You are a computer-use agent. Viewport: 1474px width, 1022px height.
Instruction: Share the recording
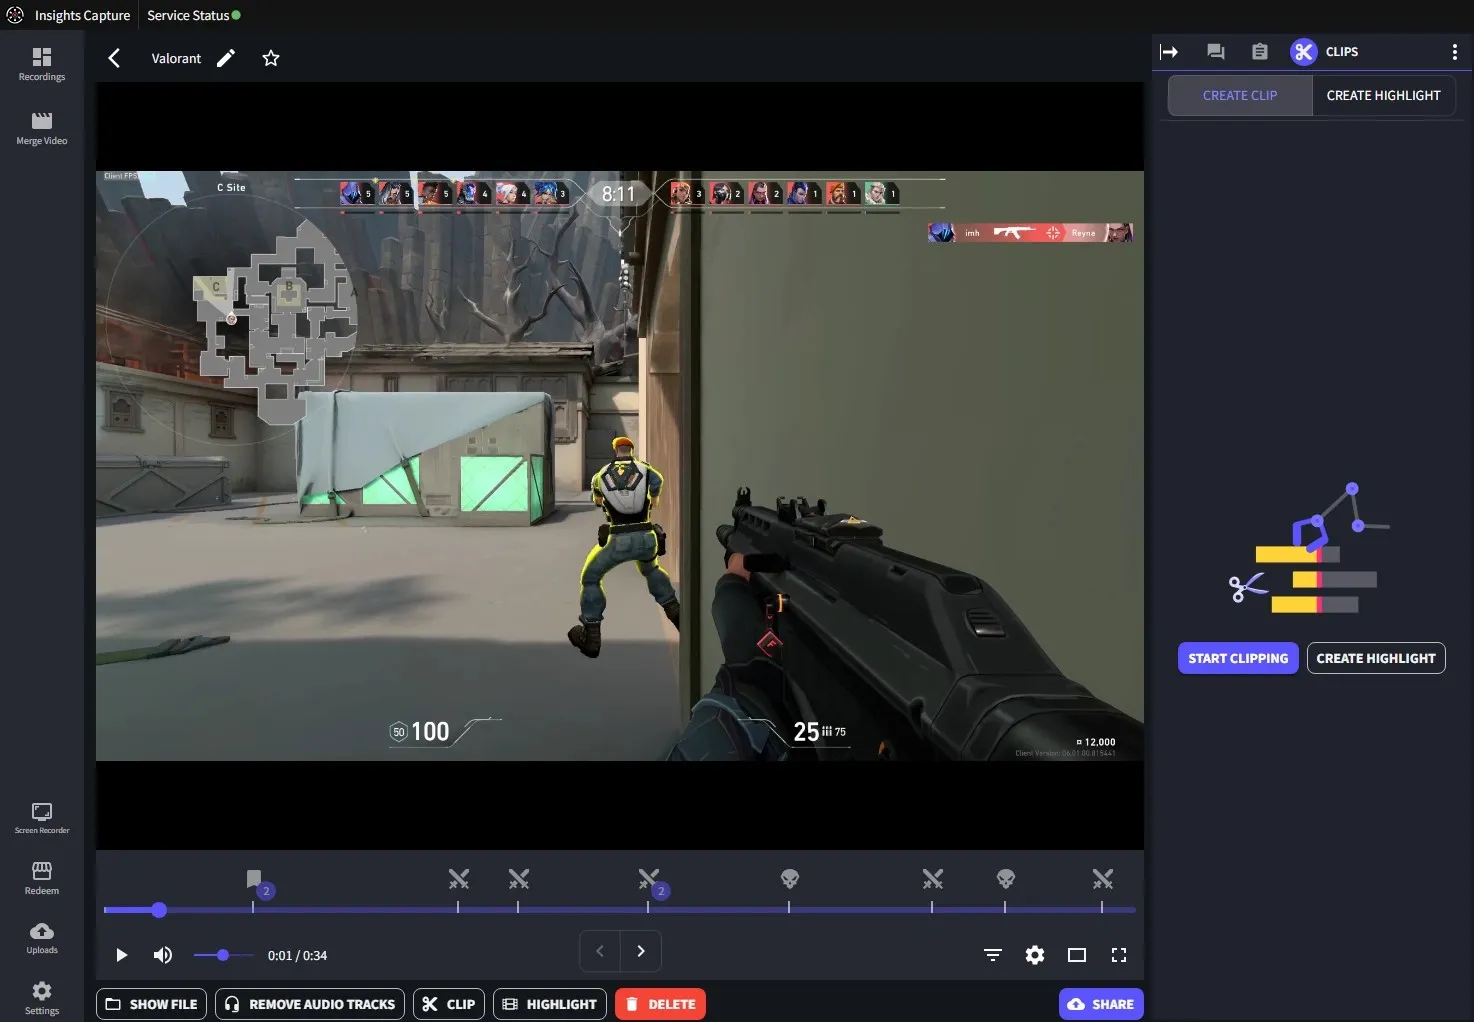click(1100, 1004)
